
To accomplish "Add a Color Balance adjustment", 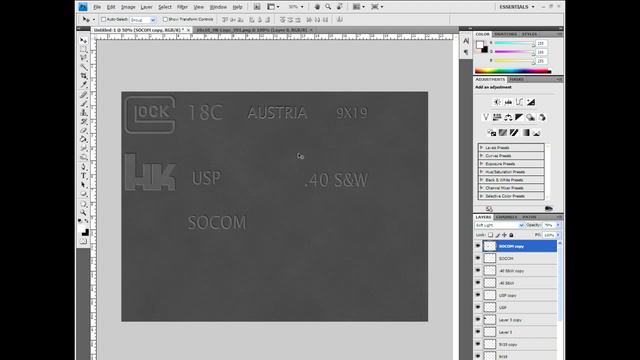I will click(x=508, y=118).
